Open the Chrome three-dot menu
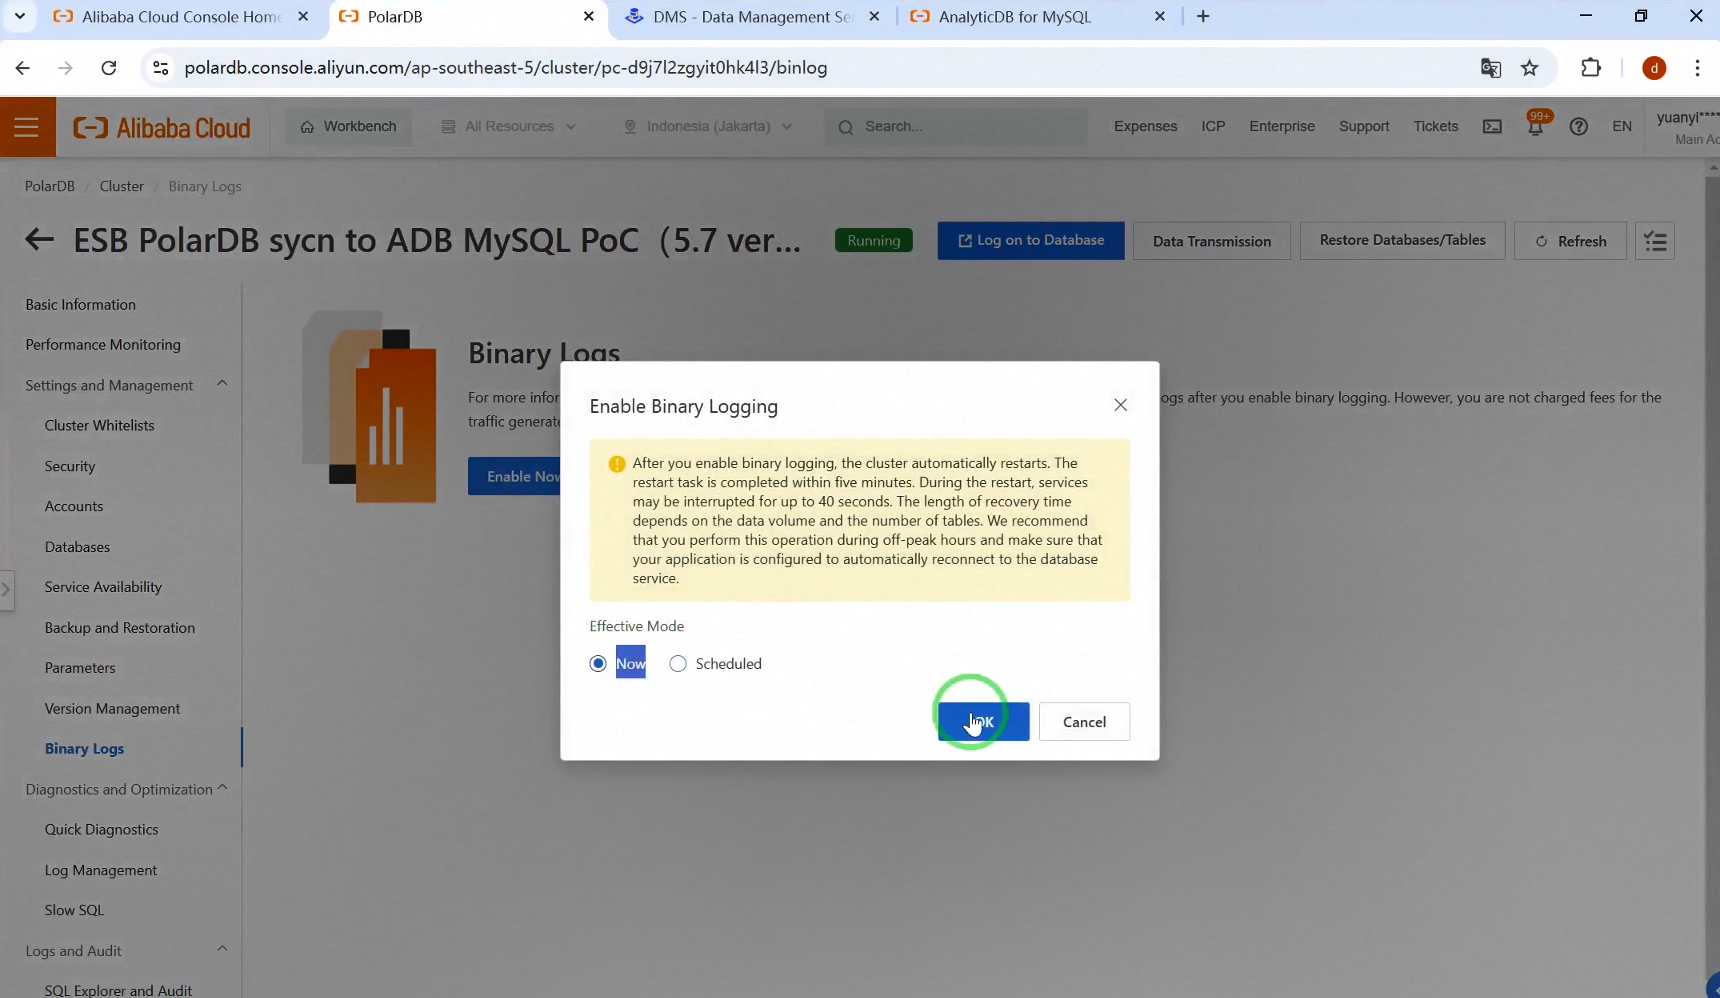1720x998 pixels. pos(1697,68)
